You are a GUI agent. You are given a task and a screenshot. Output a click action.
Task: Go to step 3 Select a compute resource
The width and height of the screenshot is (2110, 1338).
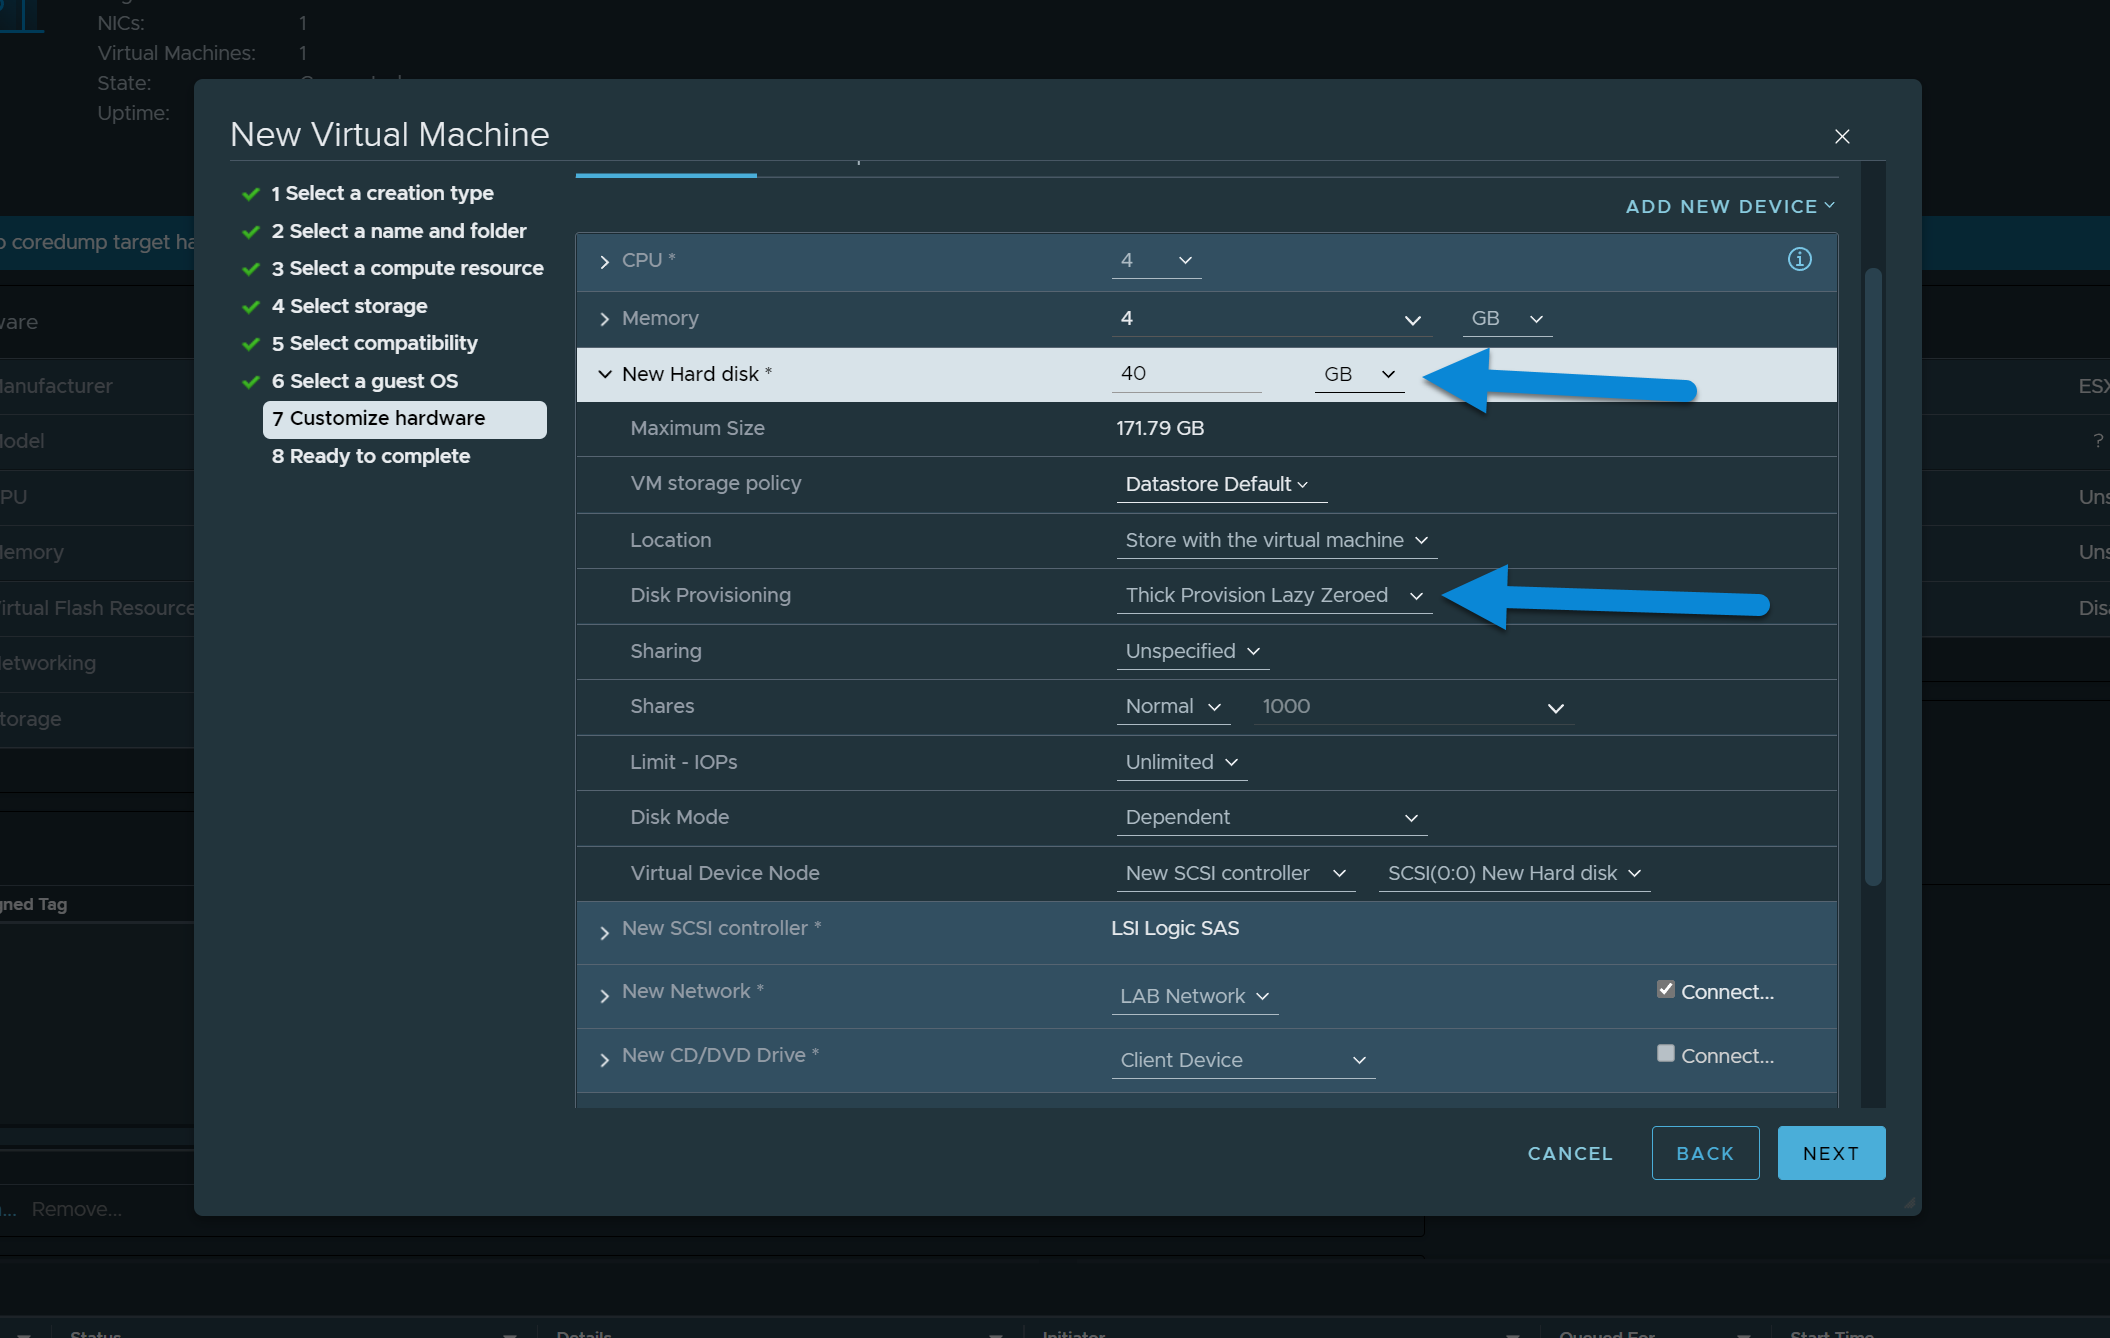coord(407,269)
